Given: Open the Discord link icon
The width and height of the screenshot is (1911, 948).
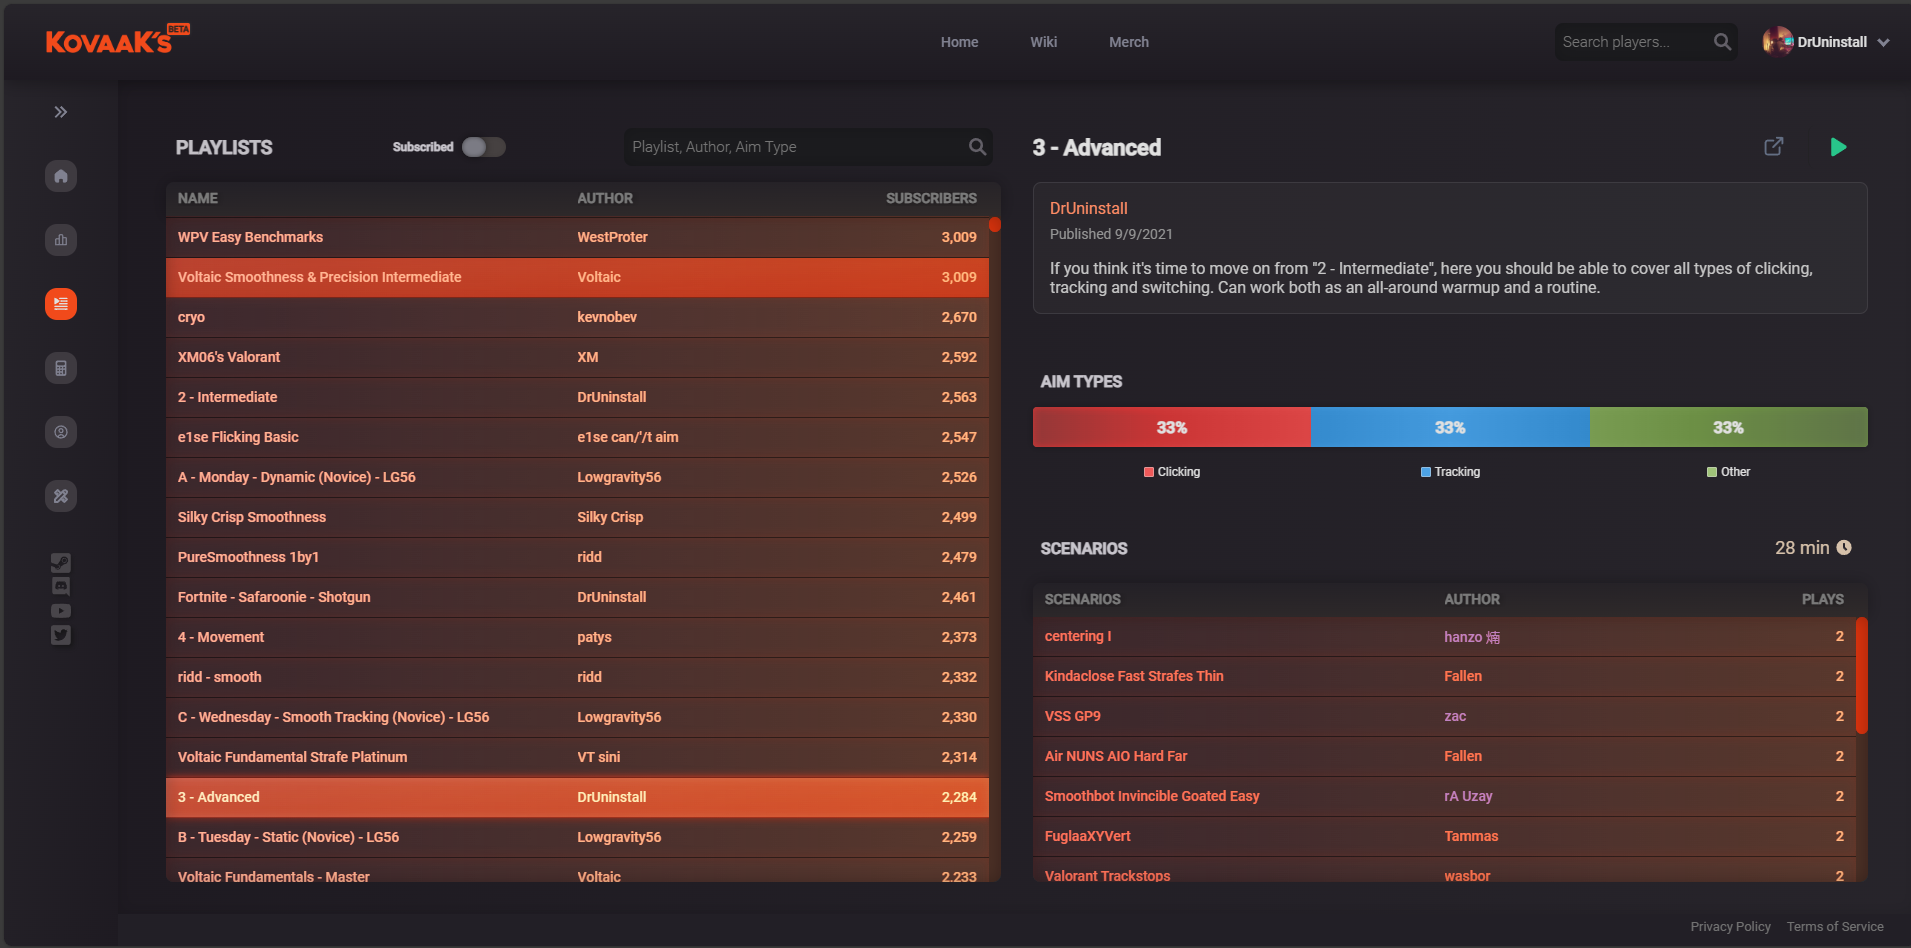Looking at the screenshot, I should (61, 586).
